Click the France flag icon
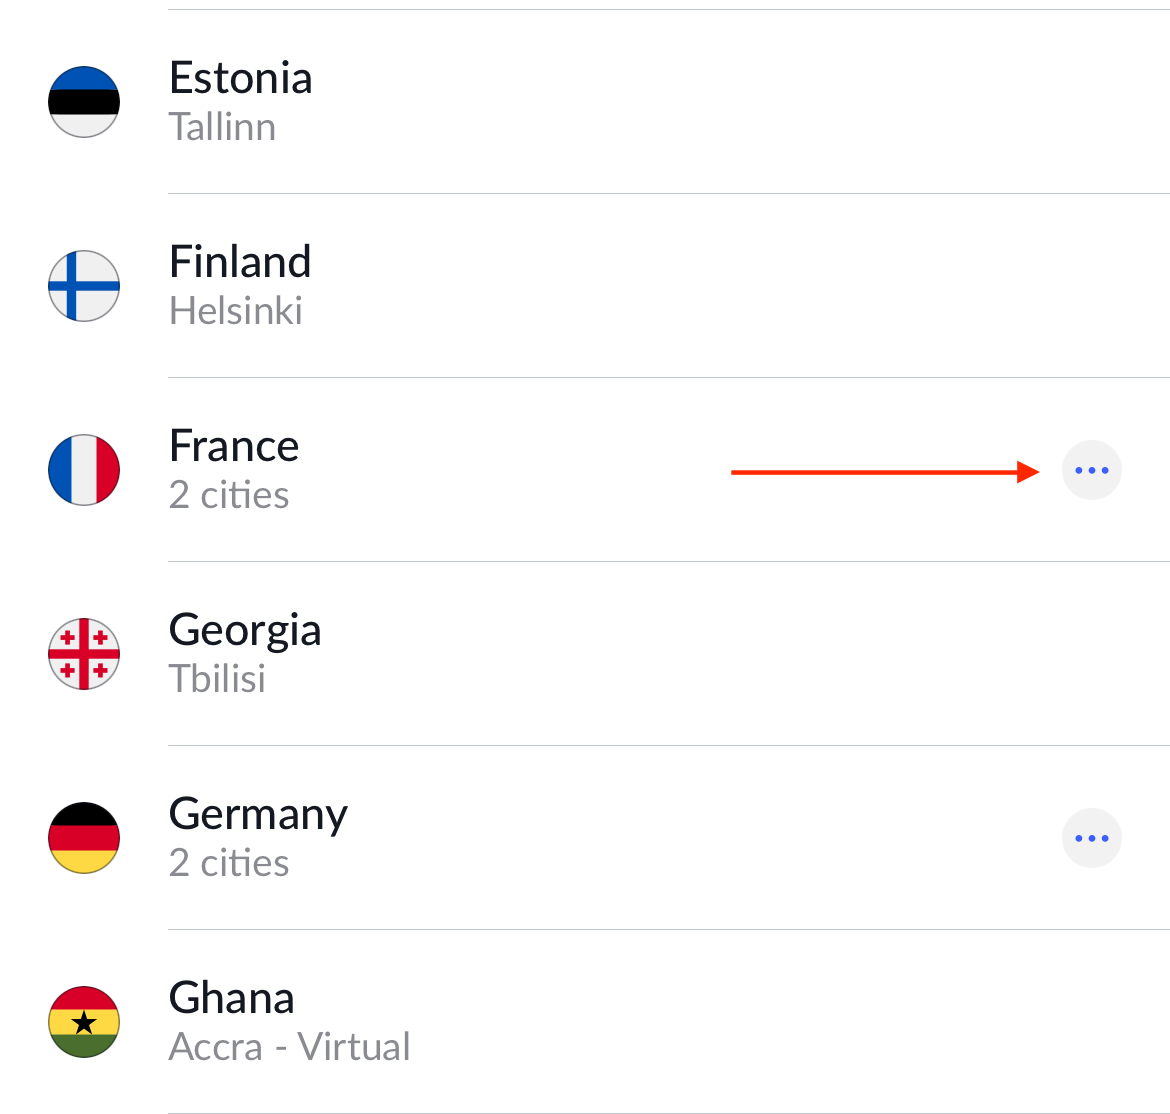Screen dimensions: 1170x1114 coord(84,470)
